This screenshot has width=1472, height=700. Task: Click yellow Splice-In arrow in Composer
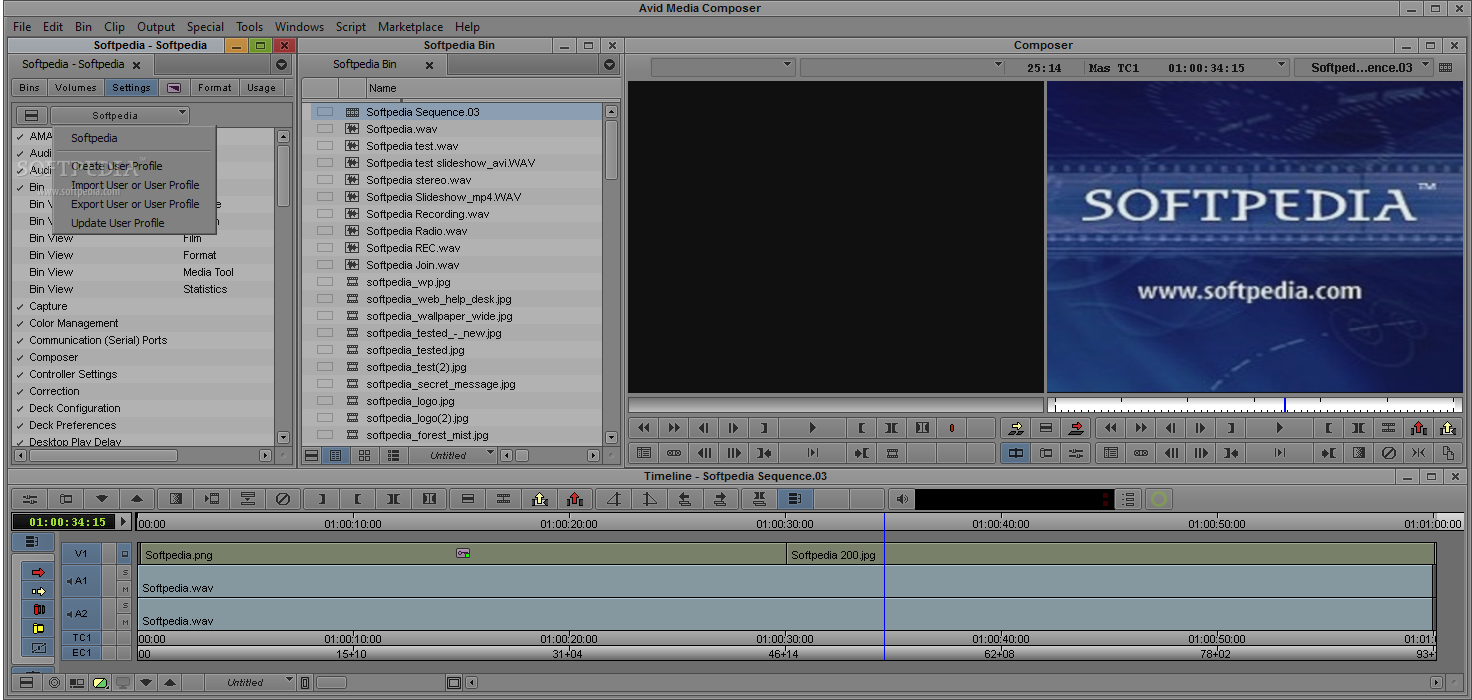coord(1016,428)
